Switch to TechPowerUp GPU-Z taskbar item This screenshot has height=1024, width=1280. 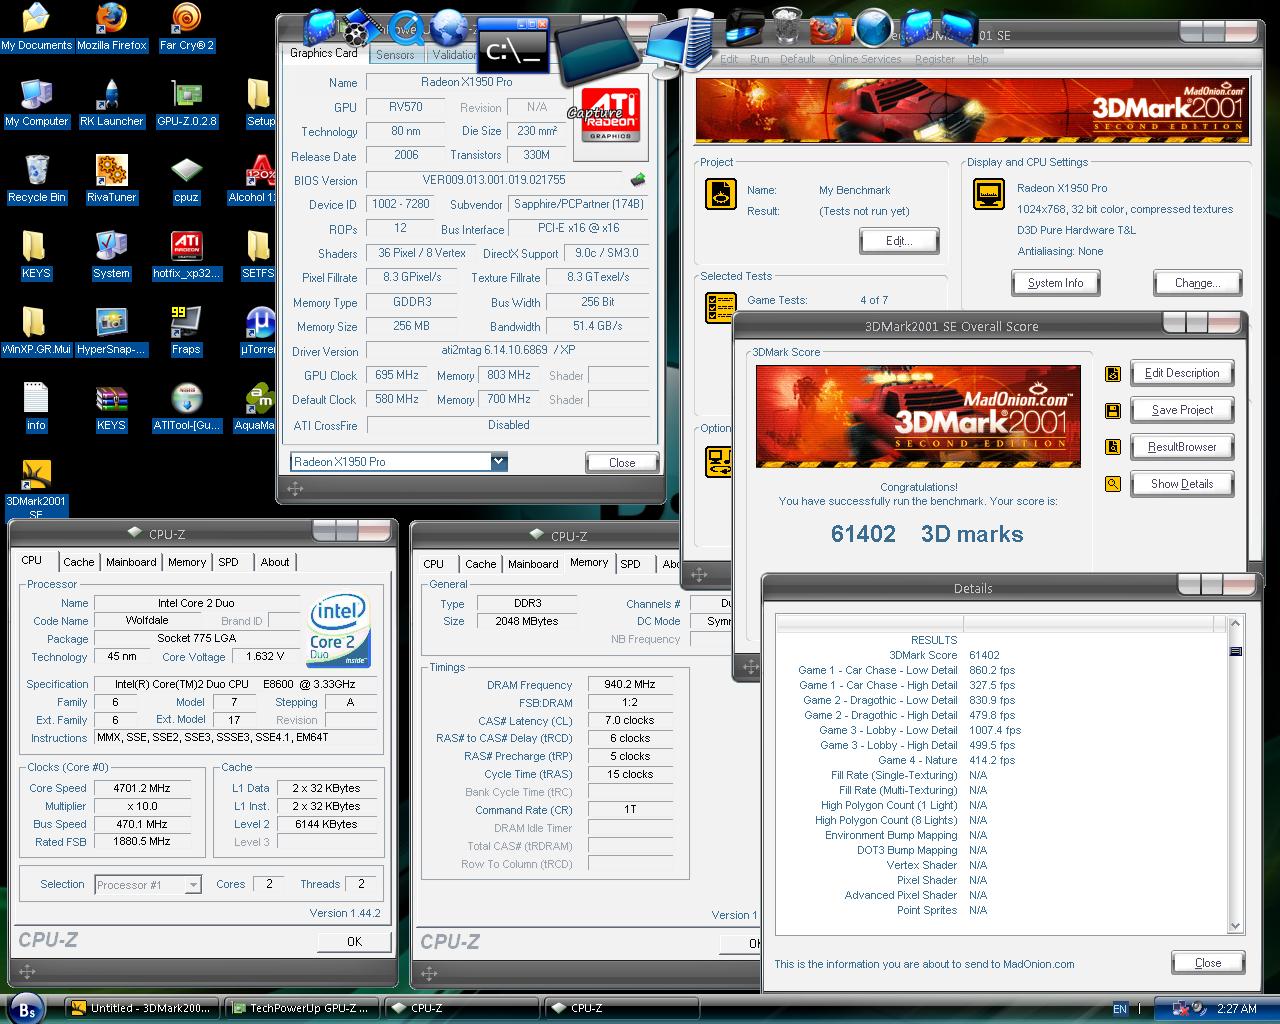[303, 1008]
